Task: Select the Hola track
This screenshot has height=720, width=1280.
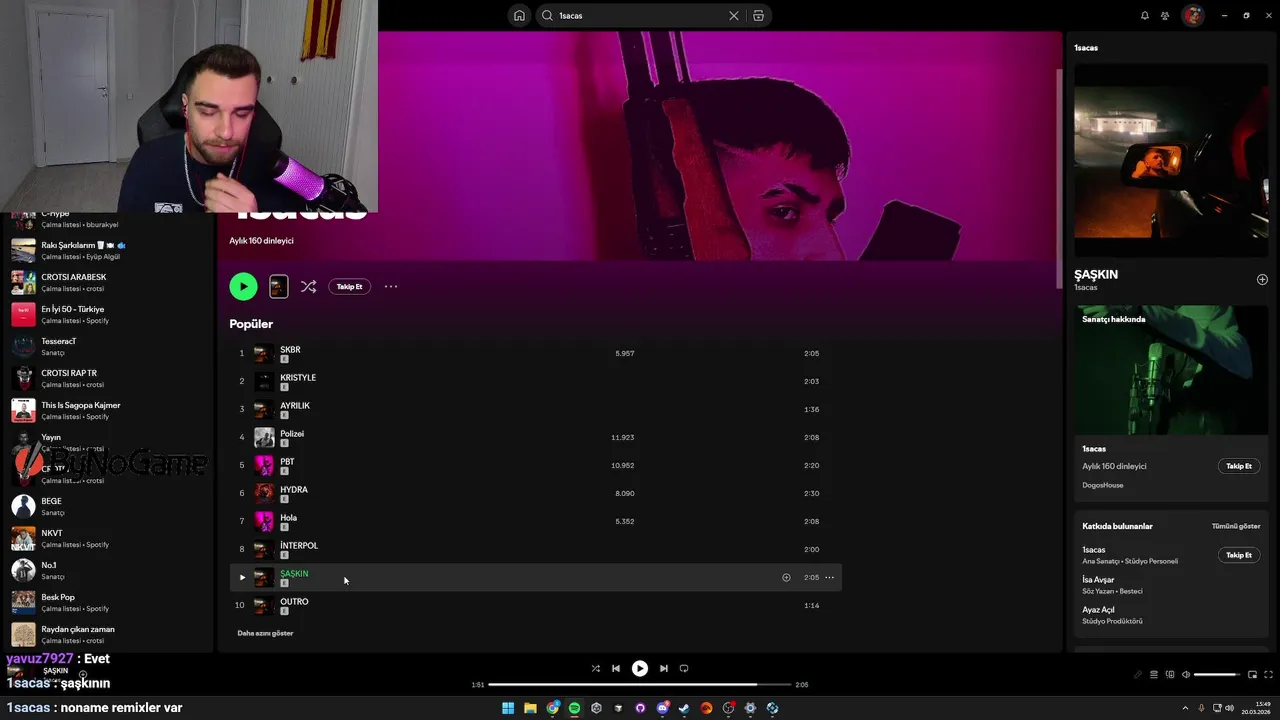Action: tap(535, 521)
